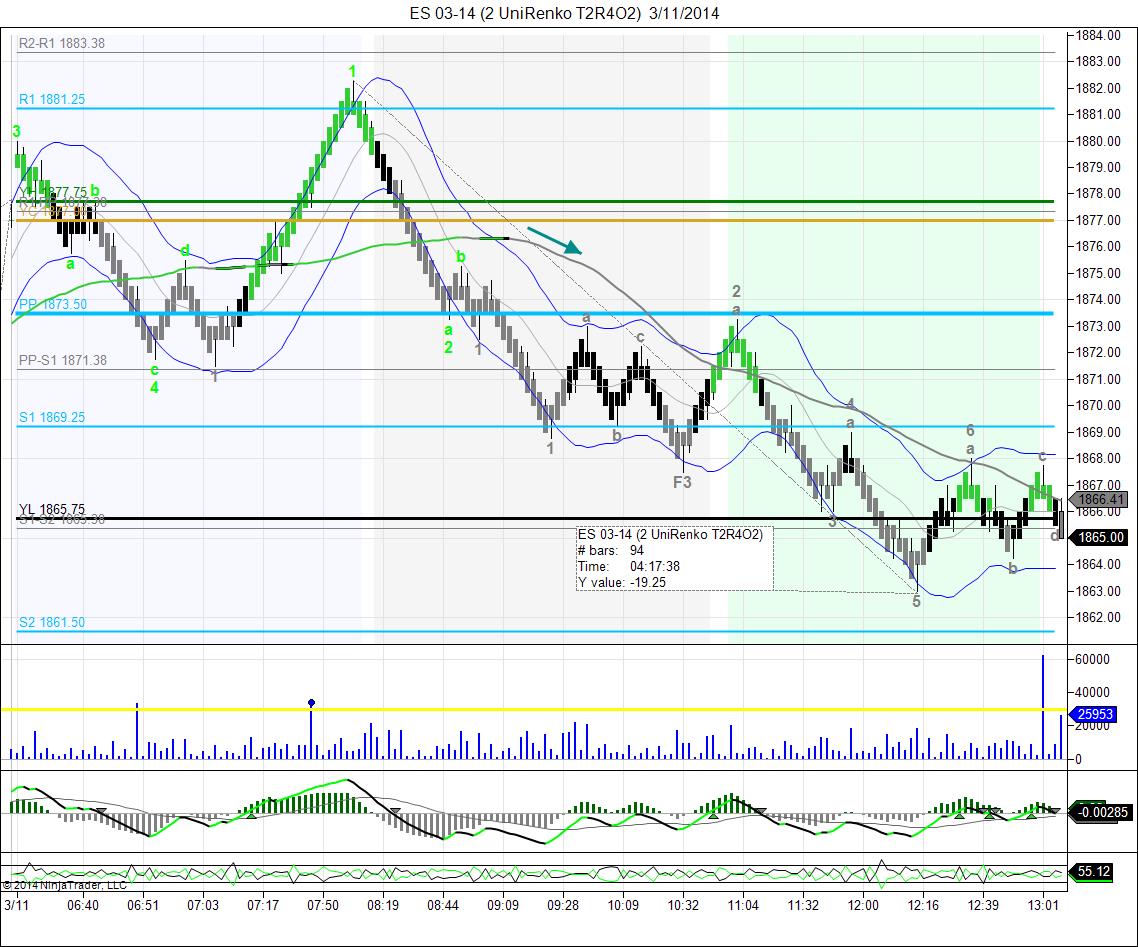Click the -0.00285 indicator value marker
The width and height of the screenshot is (1138, 947).
coord(1100,811)
